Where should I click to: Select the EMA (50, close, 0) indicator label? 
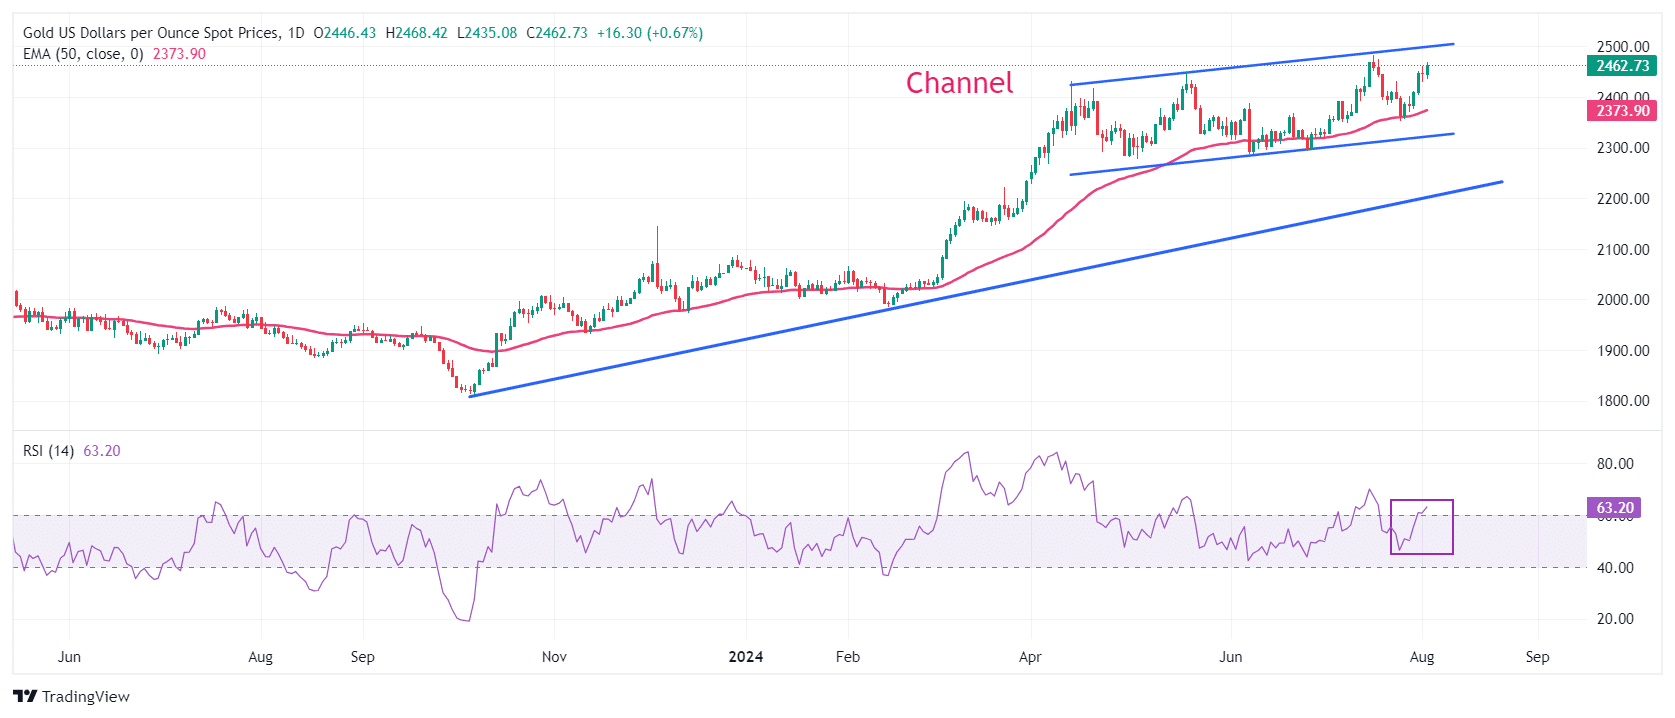tap(83, 54)
